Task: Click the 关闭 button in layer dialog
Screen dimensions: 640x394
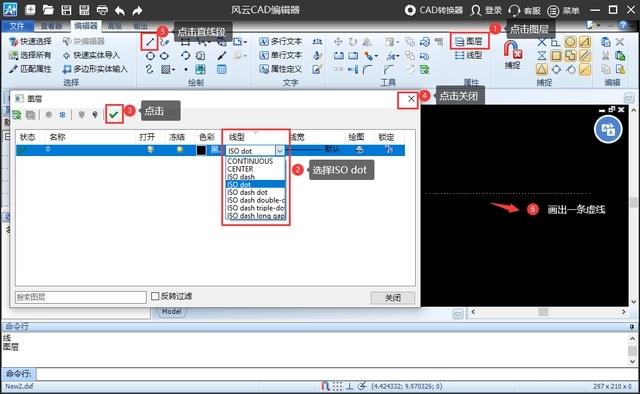Action: pos(393,298)
